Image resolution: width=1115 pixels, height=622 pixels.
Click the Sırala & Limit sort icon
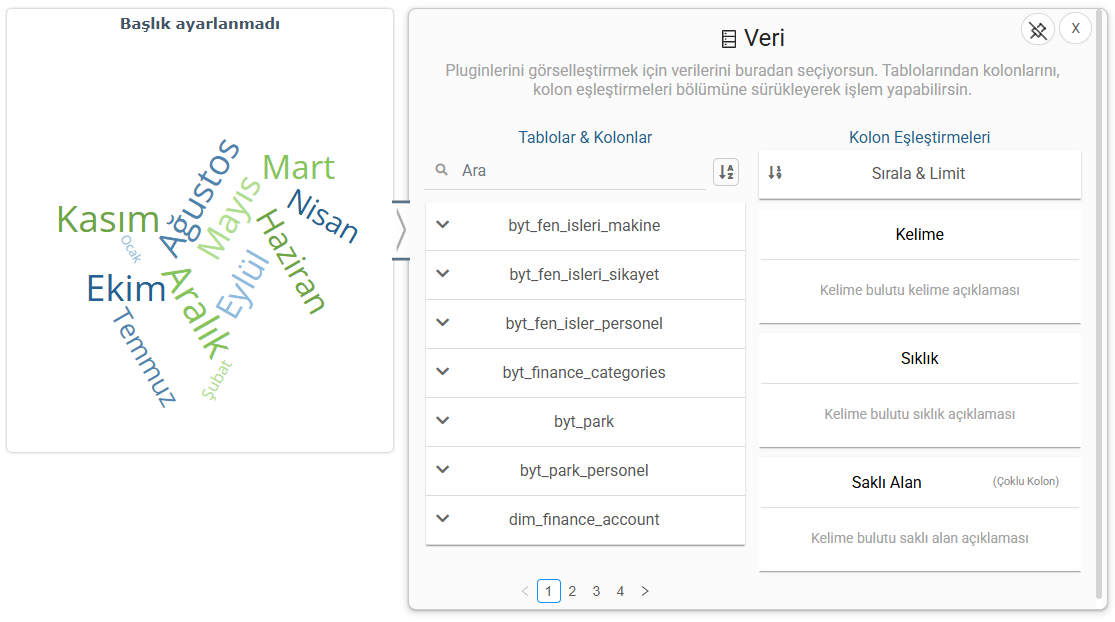(775, 173)
